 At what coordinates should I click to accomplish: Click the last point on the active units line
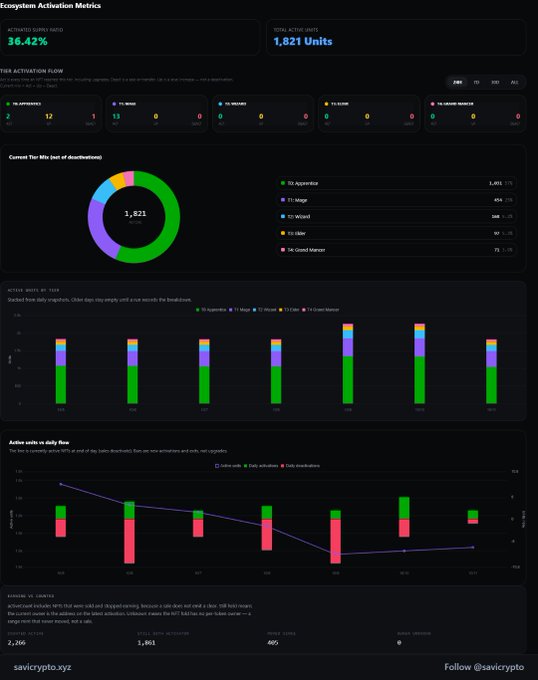pyautogui.click(x=473, y=547)
